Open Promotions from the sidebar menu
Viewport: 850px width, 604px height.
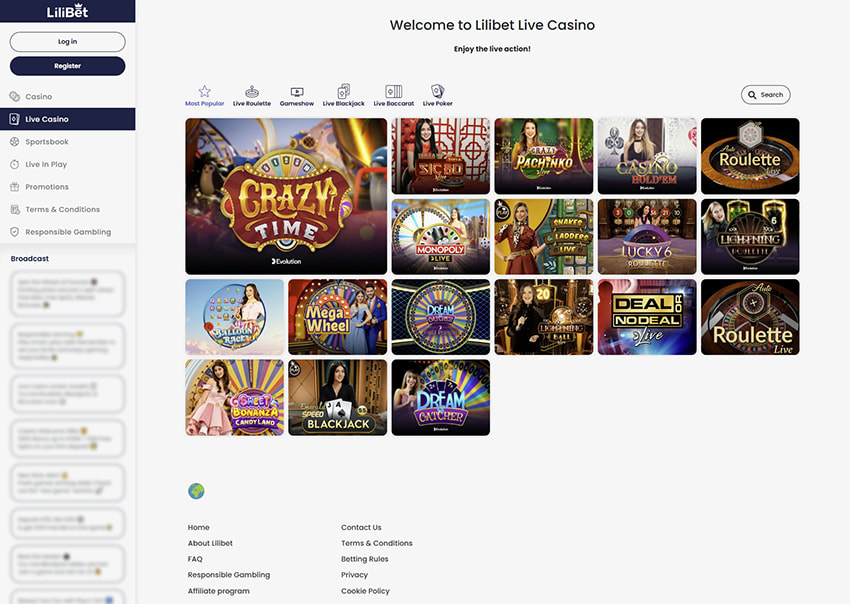(47, 187)
